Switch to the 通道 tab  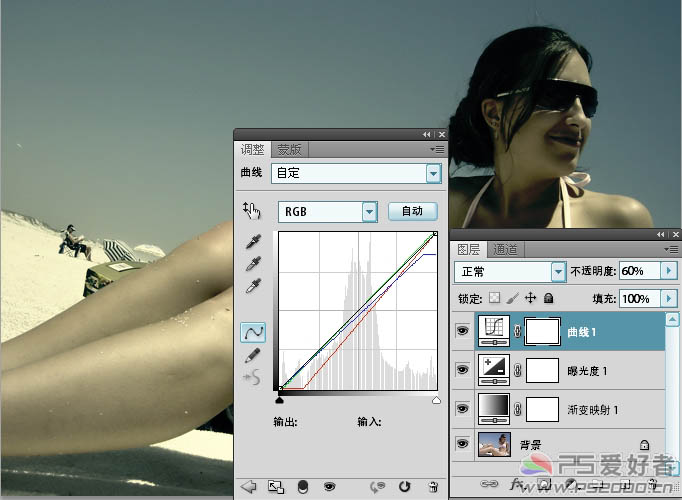click(x=506, y=249)
